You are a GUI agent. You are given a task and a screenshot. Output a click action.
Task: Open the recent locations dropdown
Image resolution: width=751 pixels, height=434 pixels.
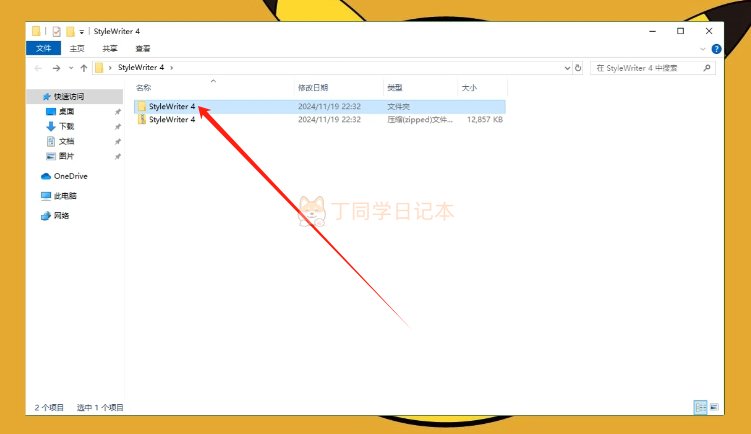click(71, 68)
